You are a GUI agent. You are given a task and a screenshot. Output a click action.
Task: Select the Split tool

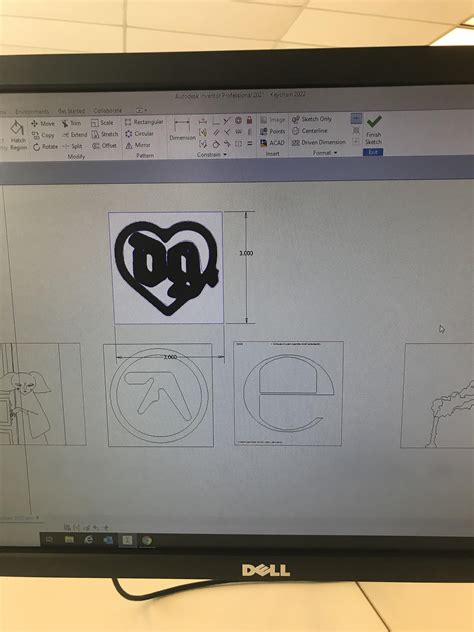72,146
